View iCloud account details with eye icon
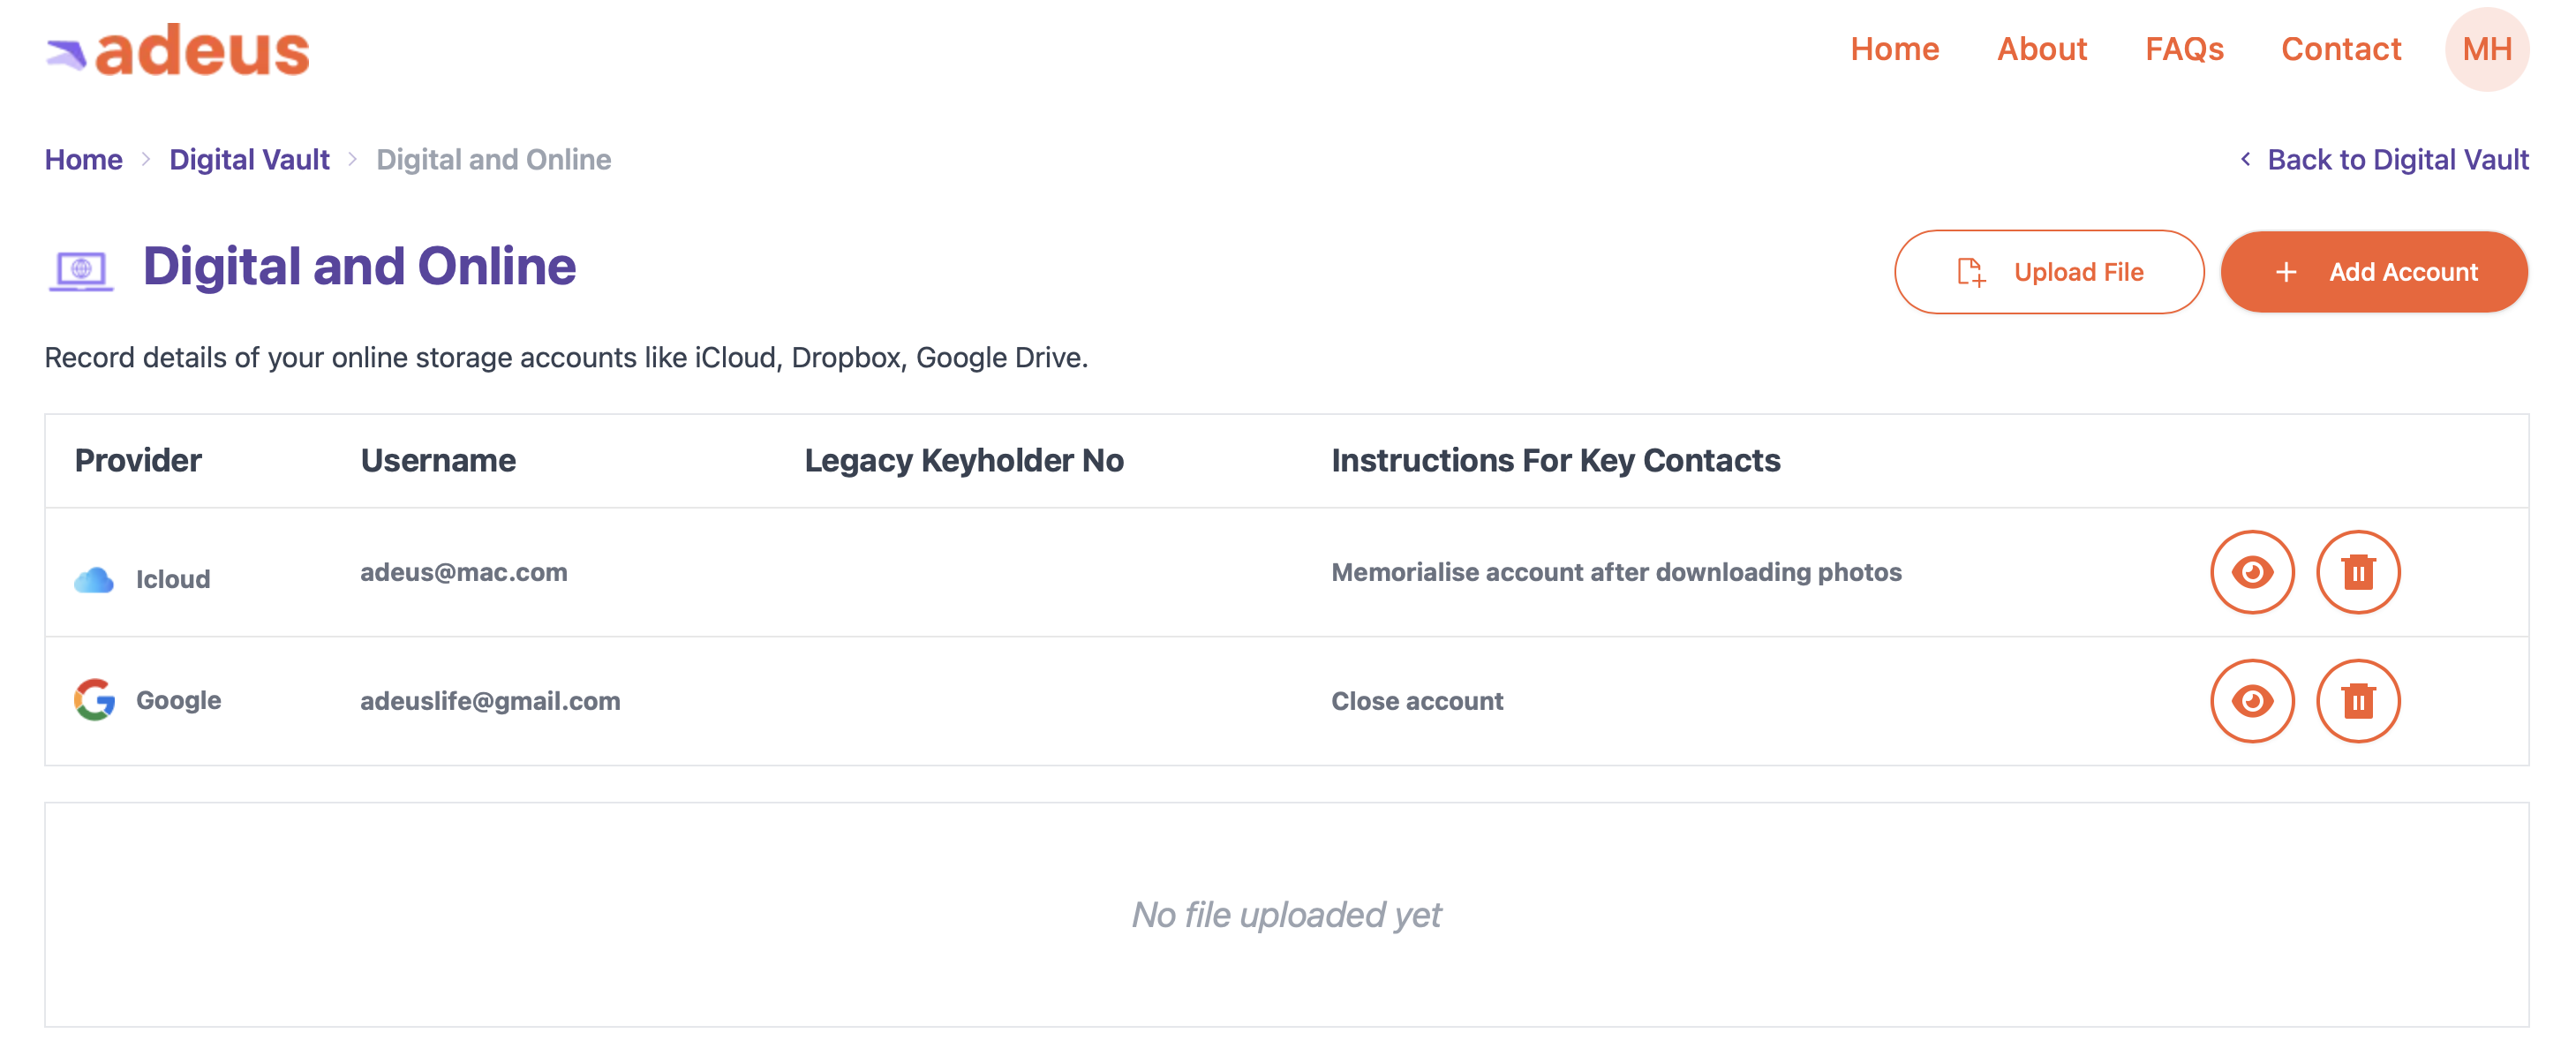 [x=2251, y=572]
